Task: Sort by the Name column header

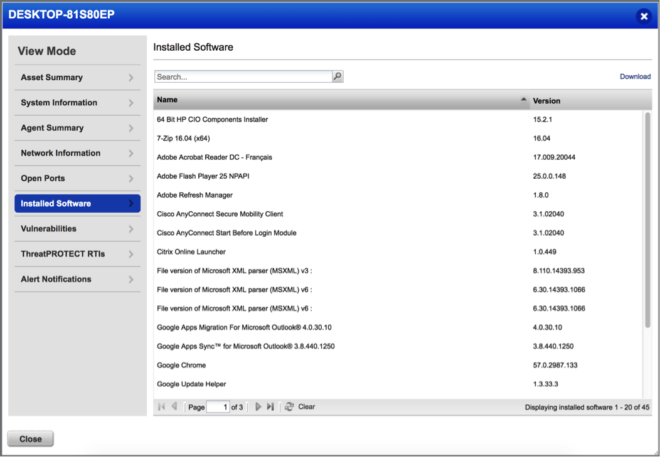Action: [x=341, y=100]
